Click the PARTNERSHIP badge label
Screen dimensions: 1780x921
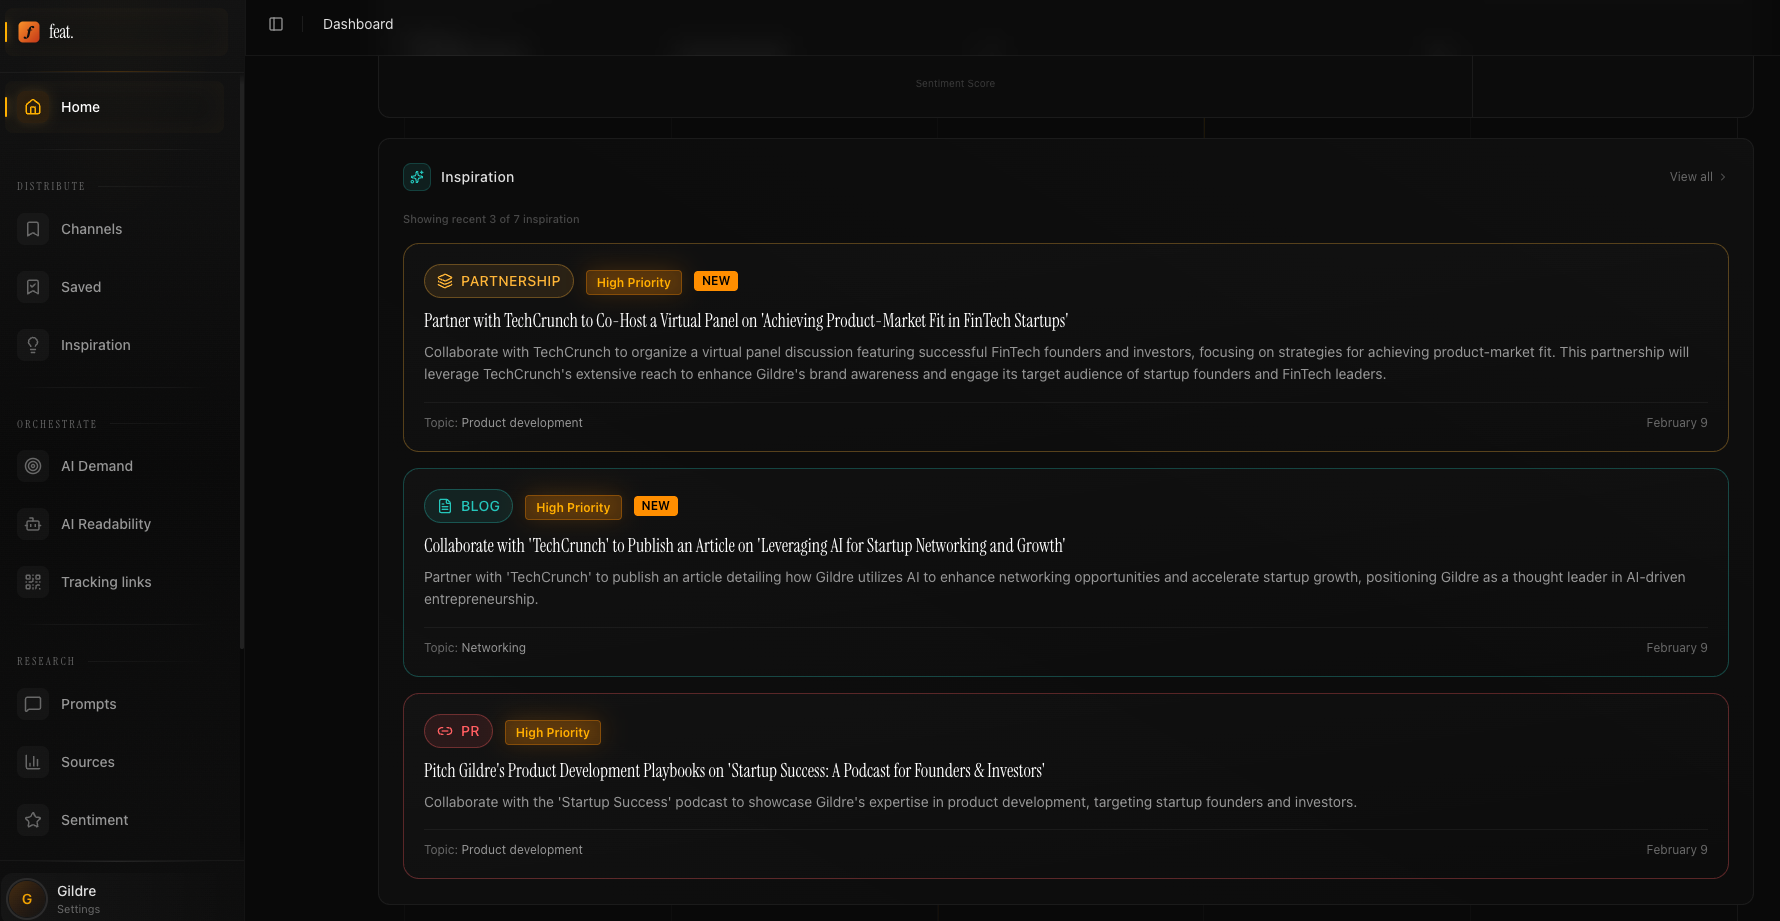(x=499, y=281)
